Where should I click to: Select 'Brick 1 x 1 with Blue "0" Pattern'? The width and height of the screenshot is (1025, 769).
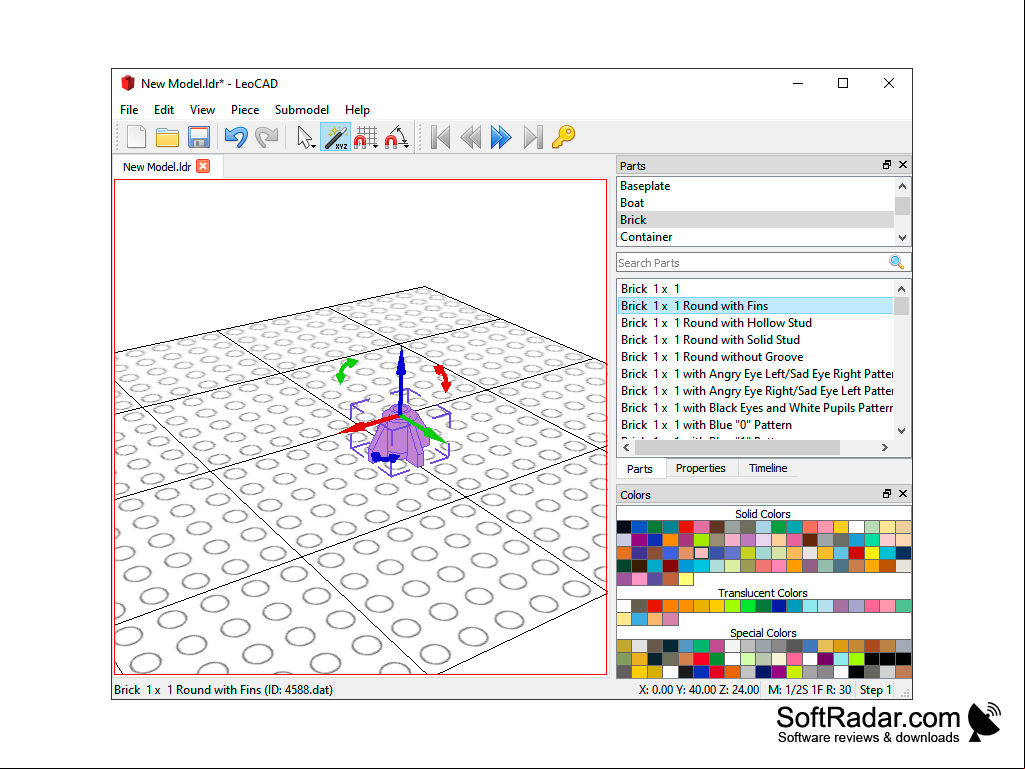756,424
